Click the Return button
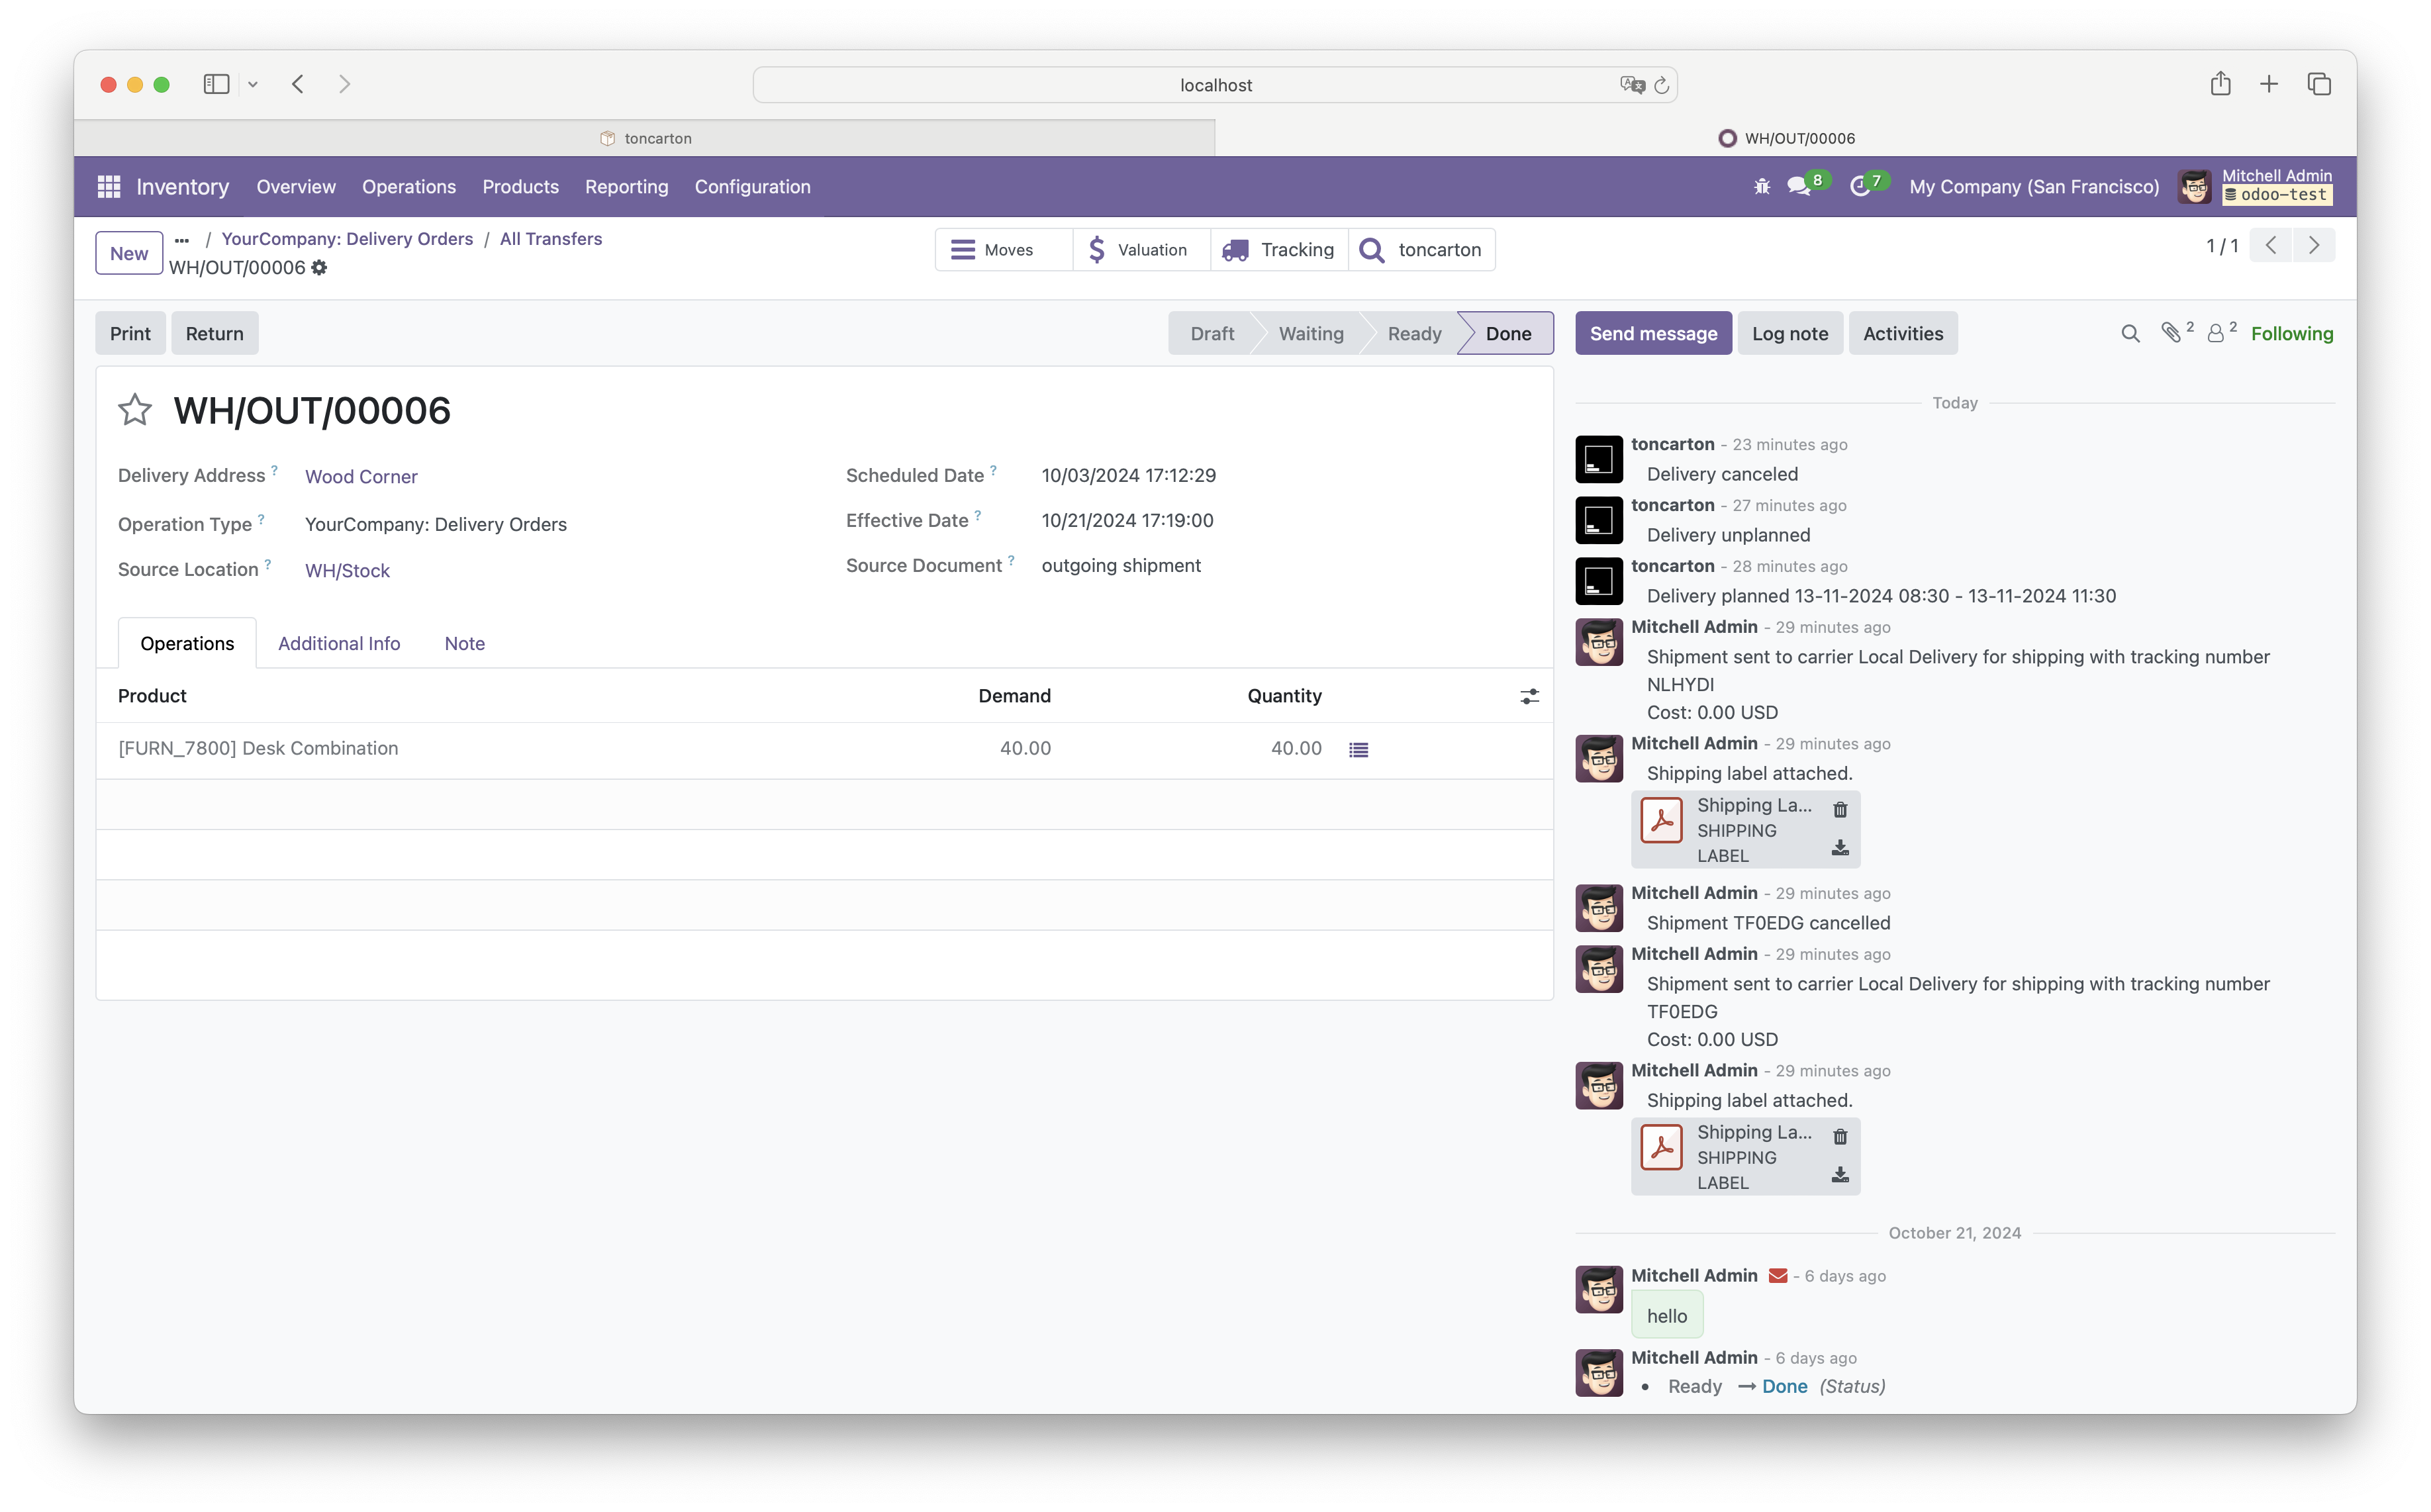The width and height of the screenshot is (2431, 1512). [x=214, y=334]
